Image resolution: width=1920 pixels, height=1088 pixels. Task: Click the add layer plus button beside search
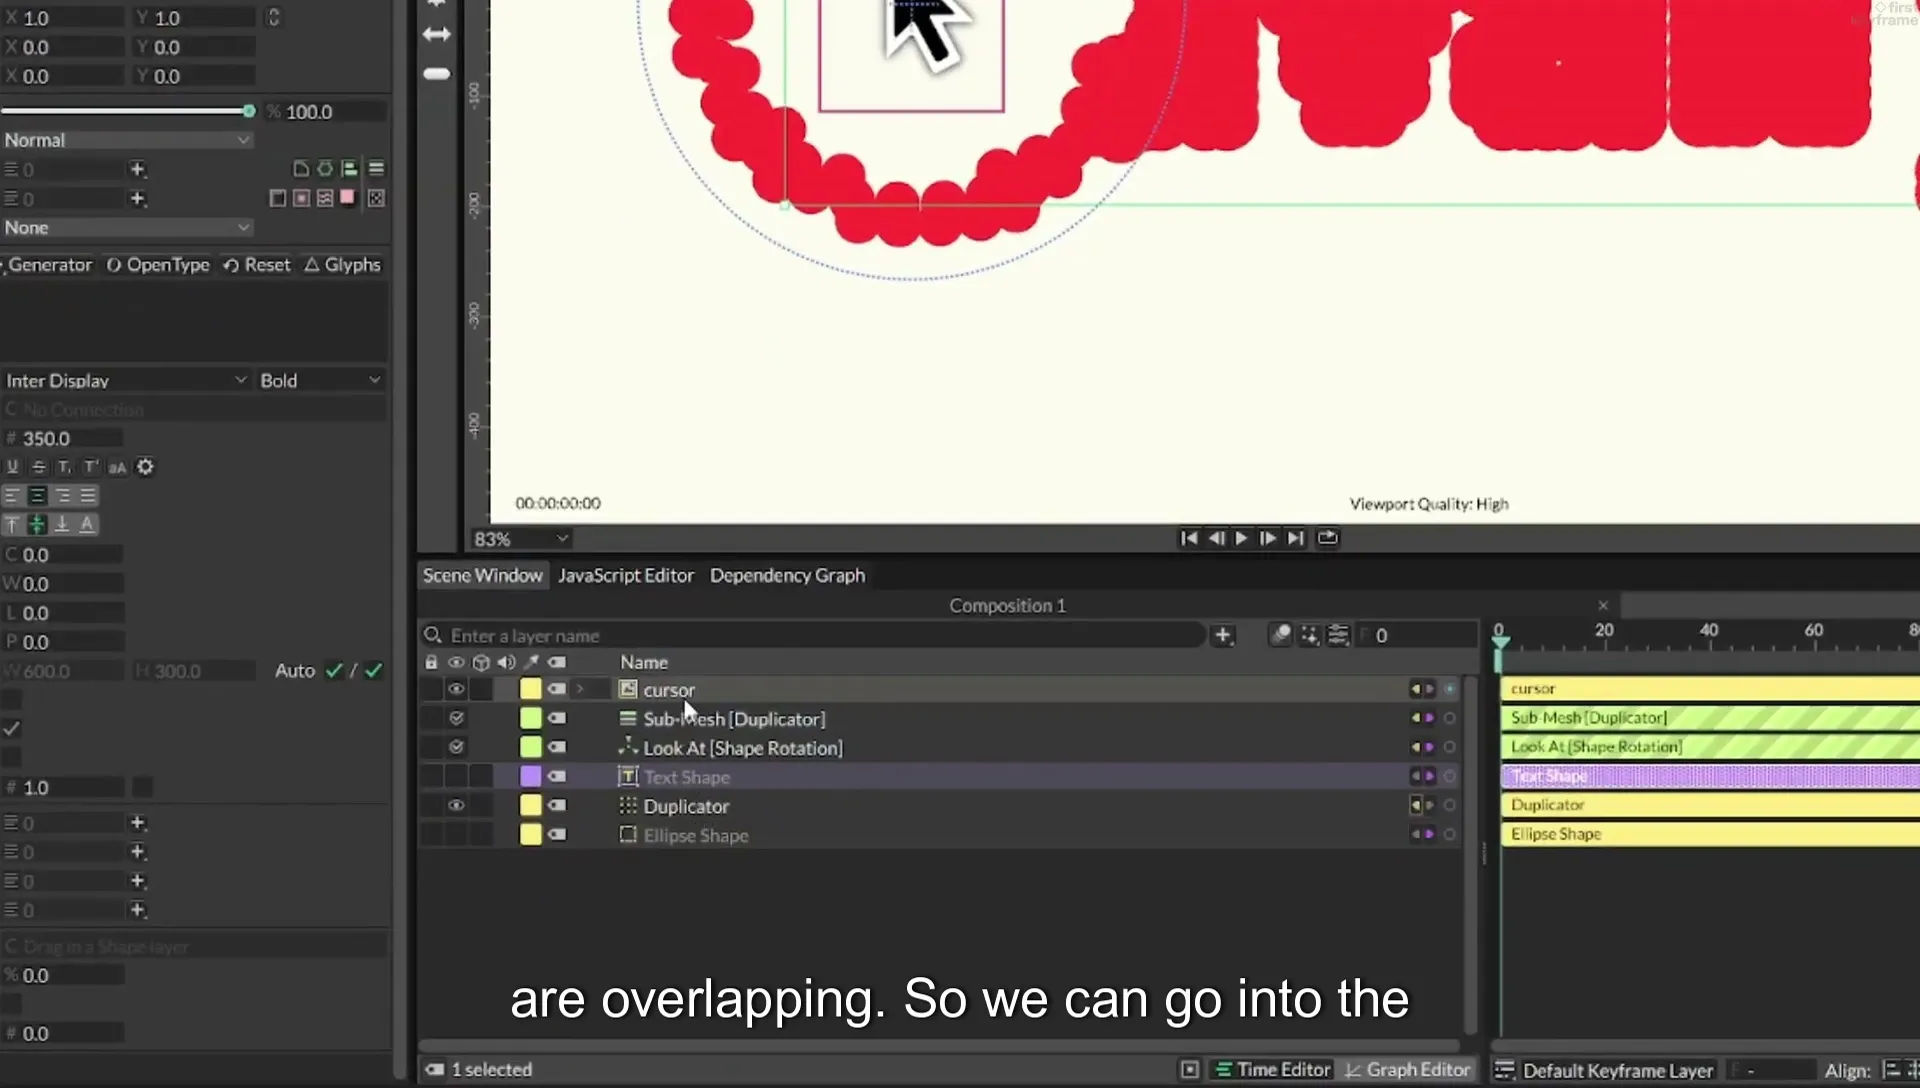point(1222,636)
